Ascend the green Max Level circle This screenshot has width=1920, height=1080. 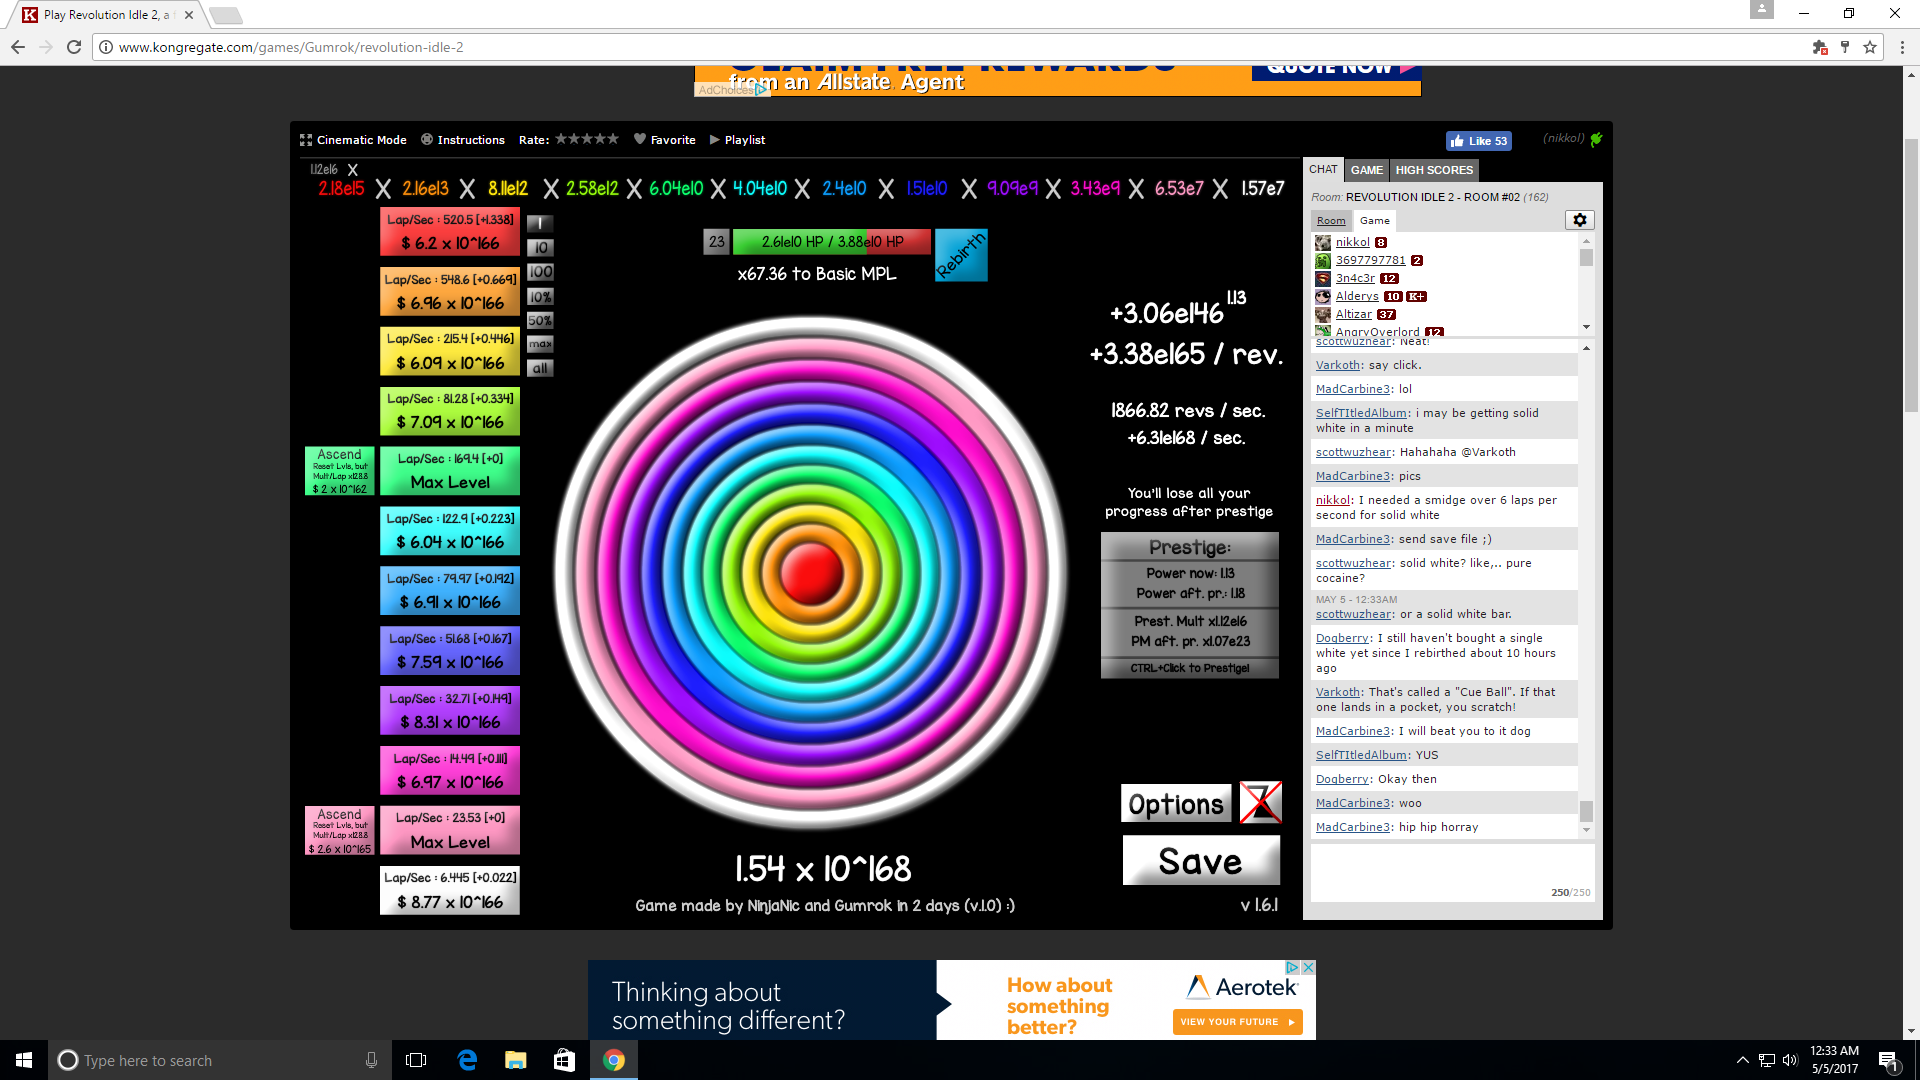340,471
